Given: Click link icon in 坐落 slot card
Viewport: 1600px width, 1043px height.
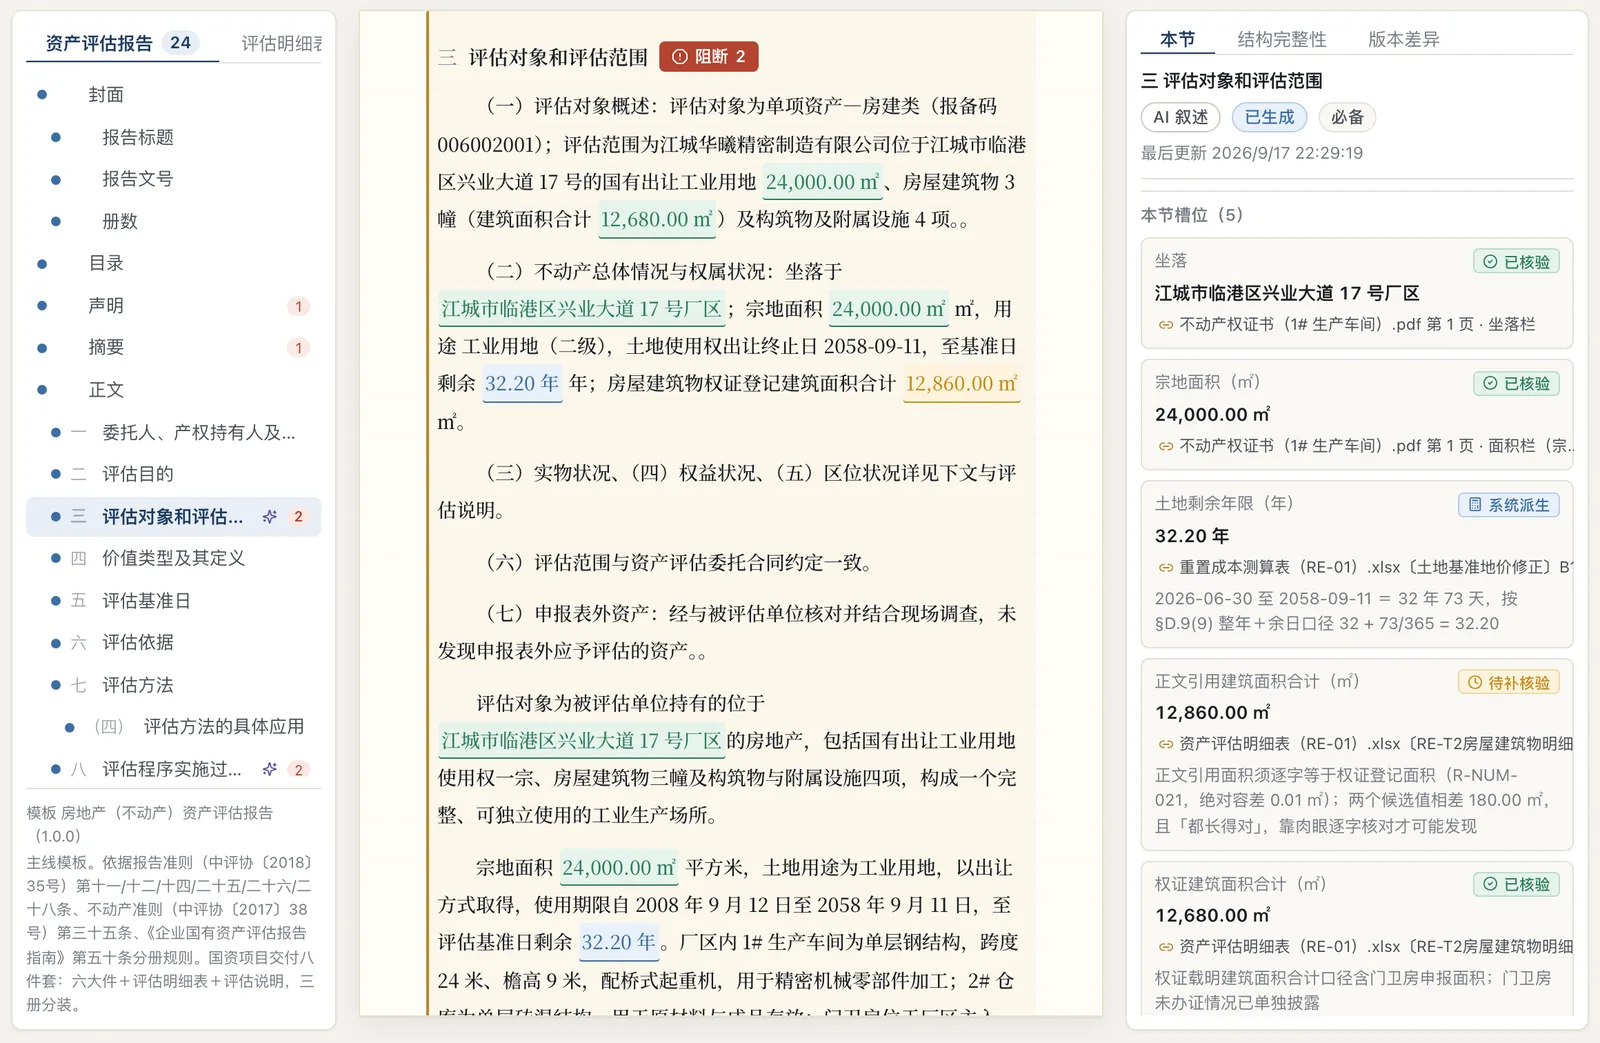Looking at the screenshot, I should click(x=1166, y=325).
